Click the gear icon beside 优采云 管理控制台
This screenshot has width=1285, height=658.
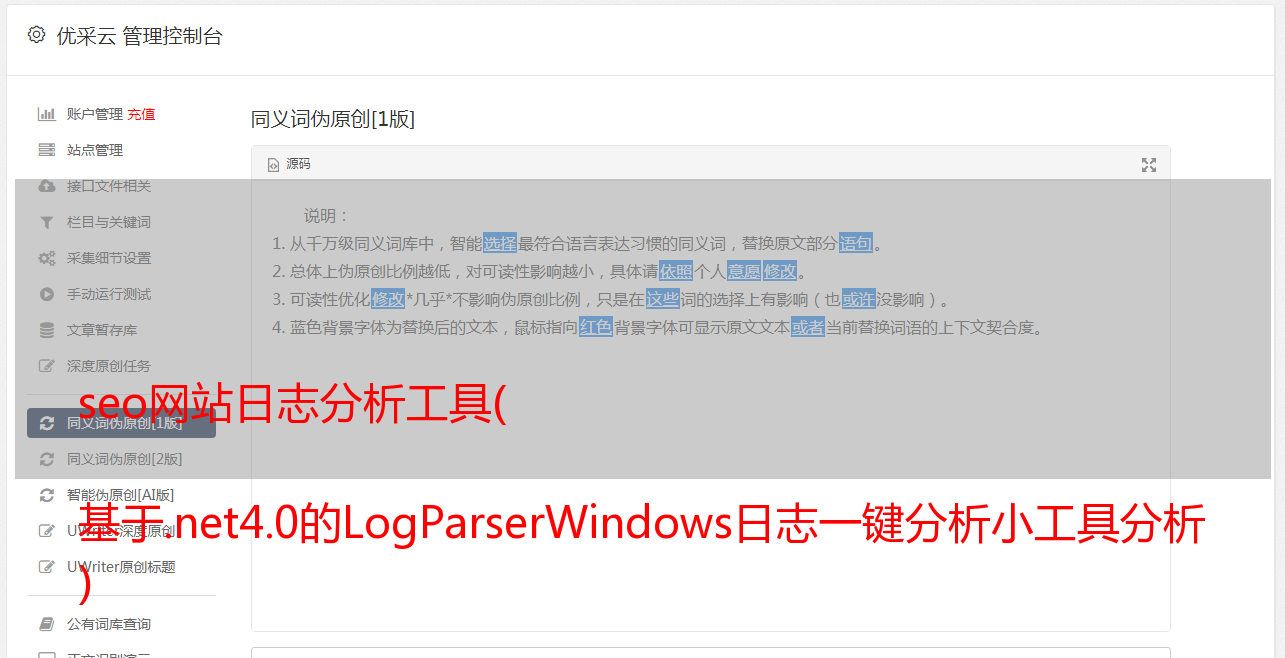[37, 35]
